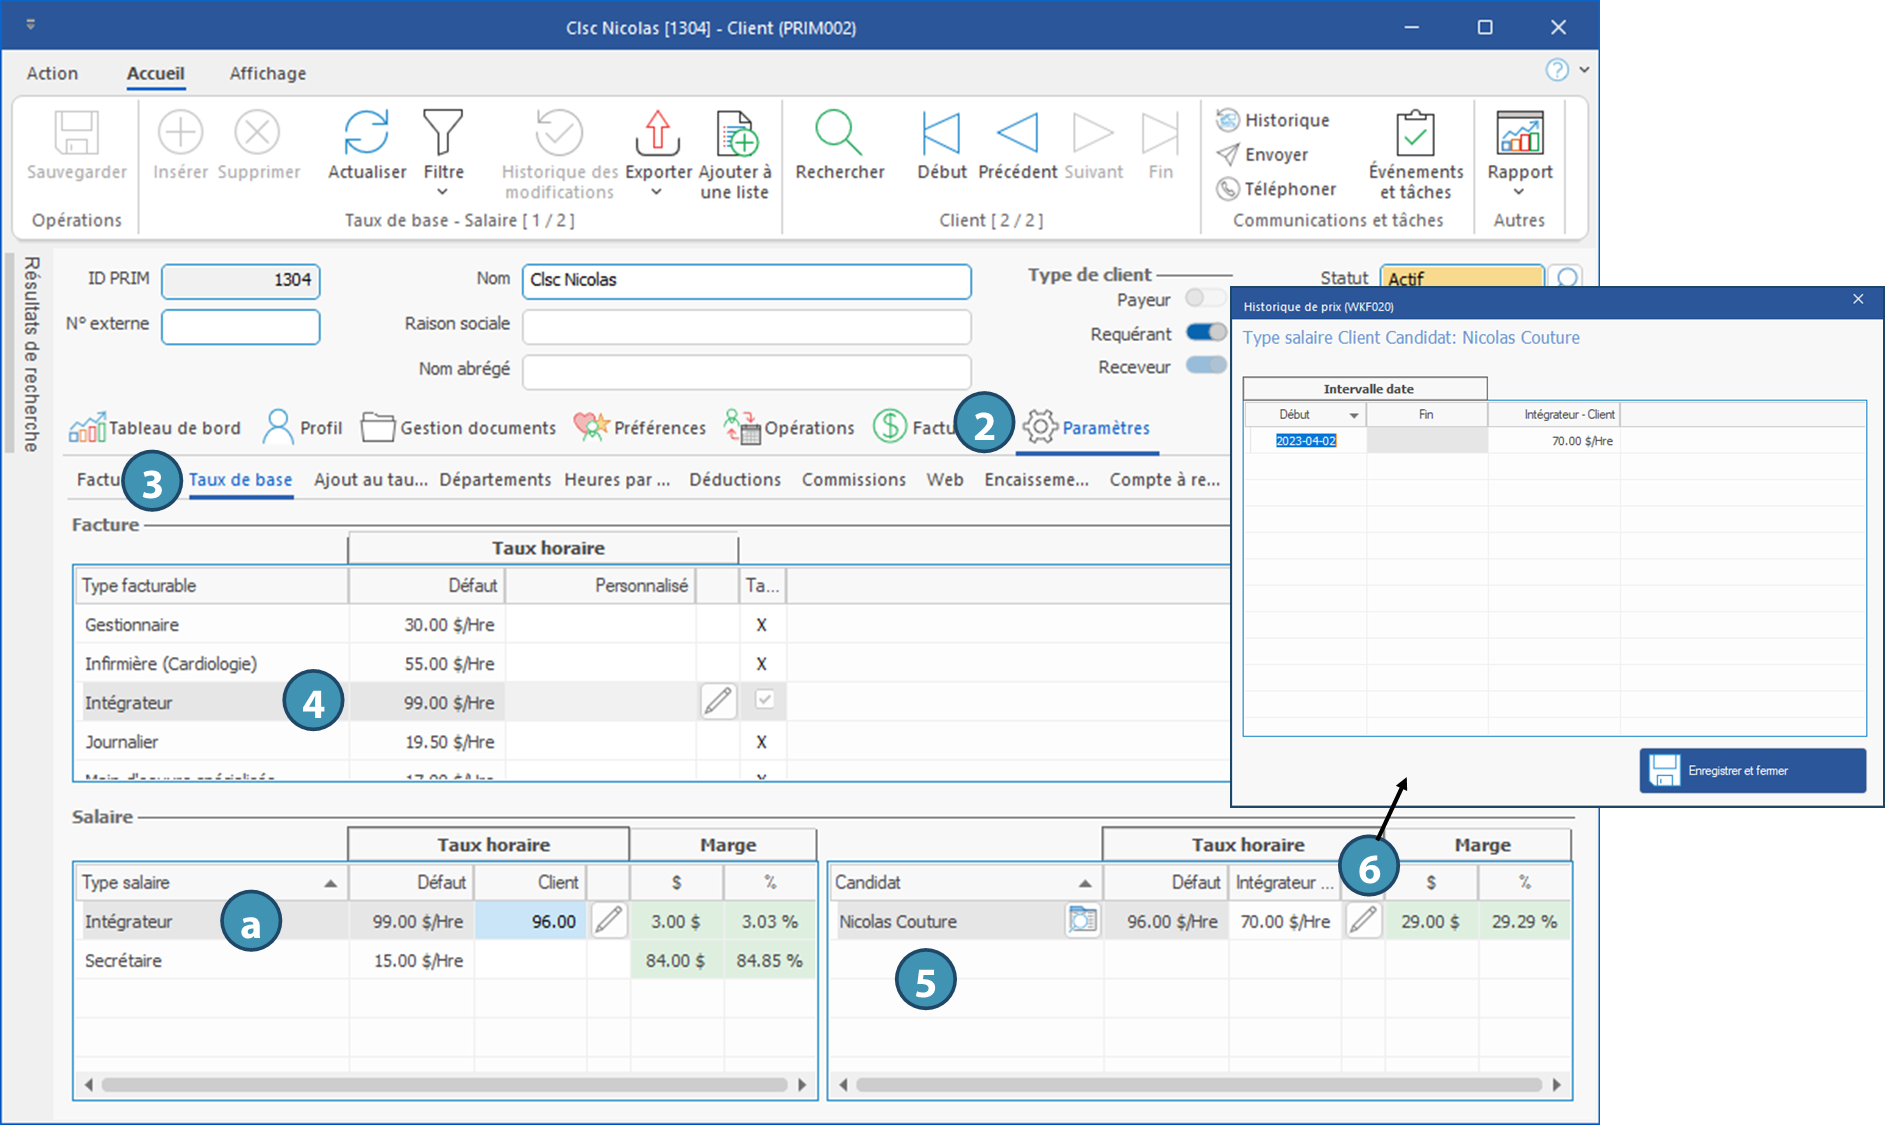Image resolution: width=1886 pixels, height=1125 pixels.
Task: Click the Exporter icon in ribbon
Action: coord(657,133)
